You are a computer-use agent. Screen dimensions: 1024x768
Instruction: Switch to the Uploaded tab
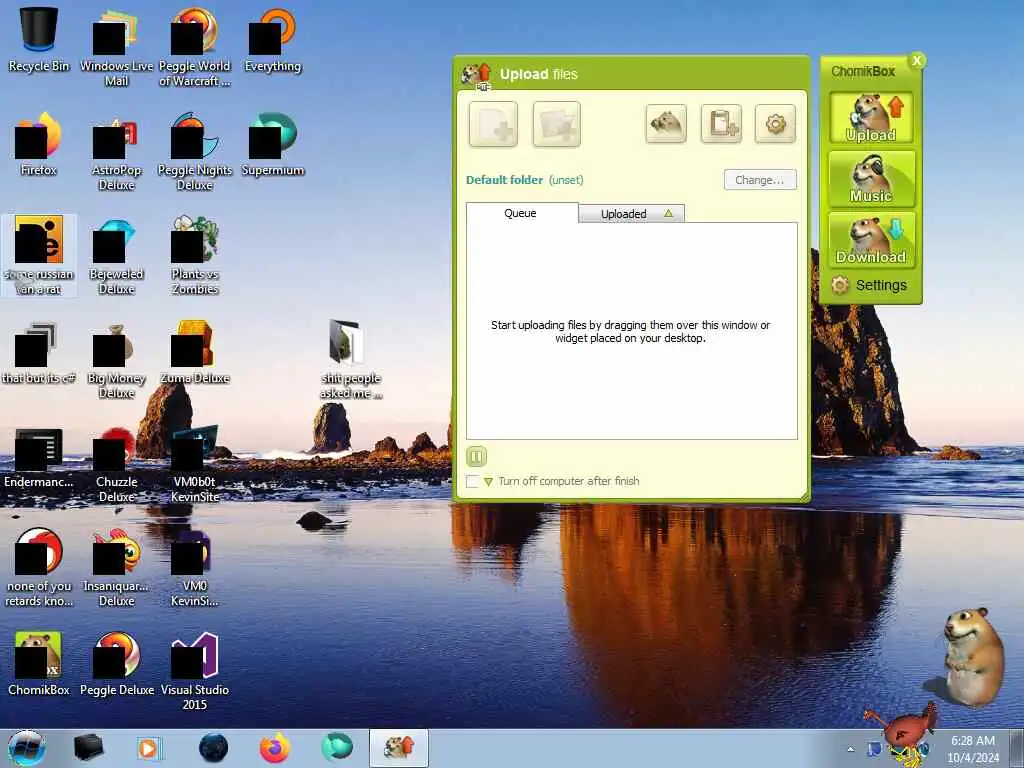[632, 214]
